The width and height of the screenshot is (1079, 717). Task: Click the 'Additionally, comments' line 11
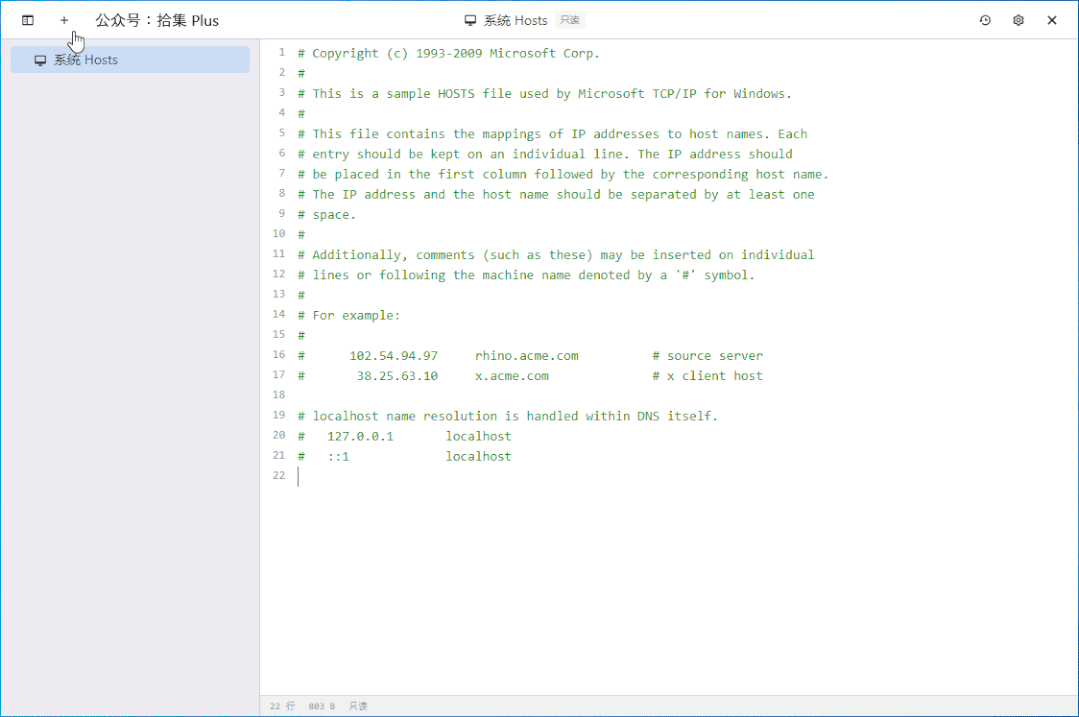coord(556,255)
